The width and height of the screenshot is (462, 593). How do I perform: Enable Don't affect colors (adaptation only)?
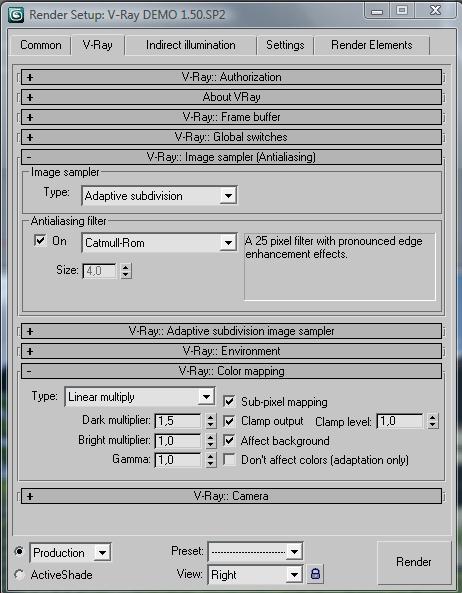click(229, 460)
